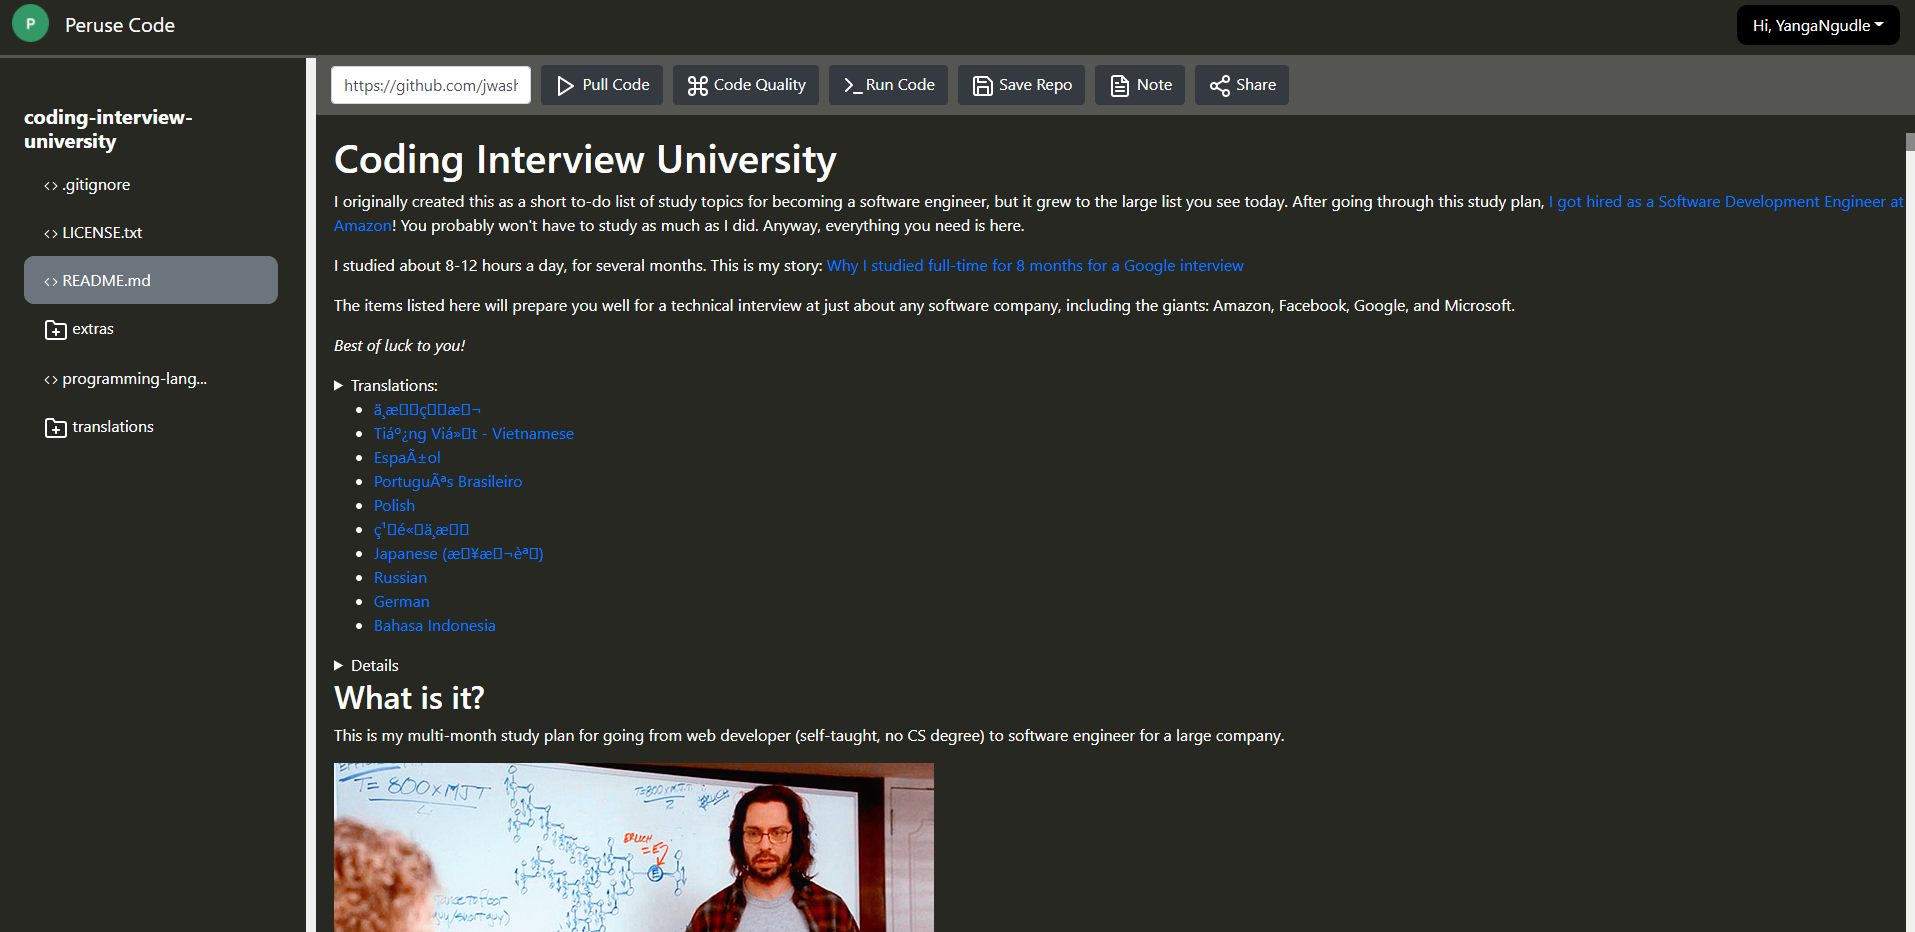Open the .gitignore file
This screenshot has height=932, width=1915.
[x=151, y=184]
